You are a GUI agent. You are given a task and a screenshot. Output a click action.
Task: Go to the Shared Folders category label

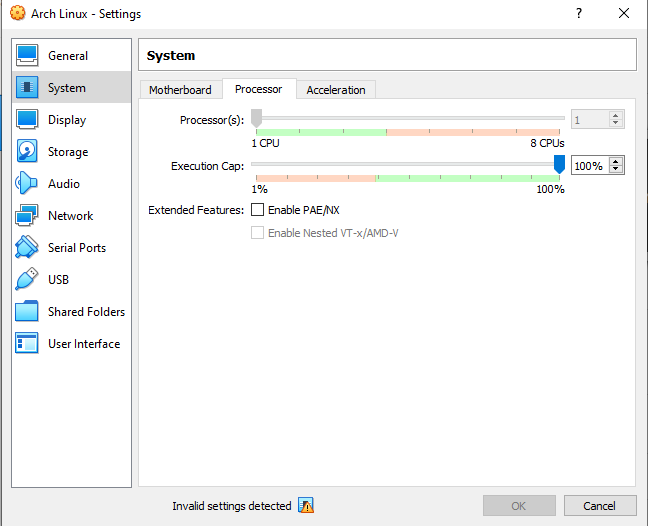86,312
